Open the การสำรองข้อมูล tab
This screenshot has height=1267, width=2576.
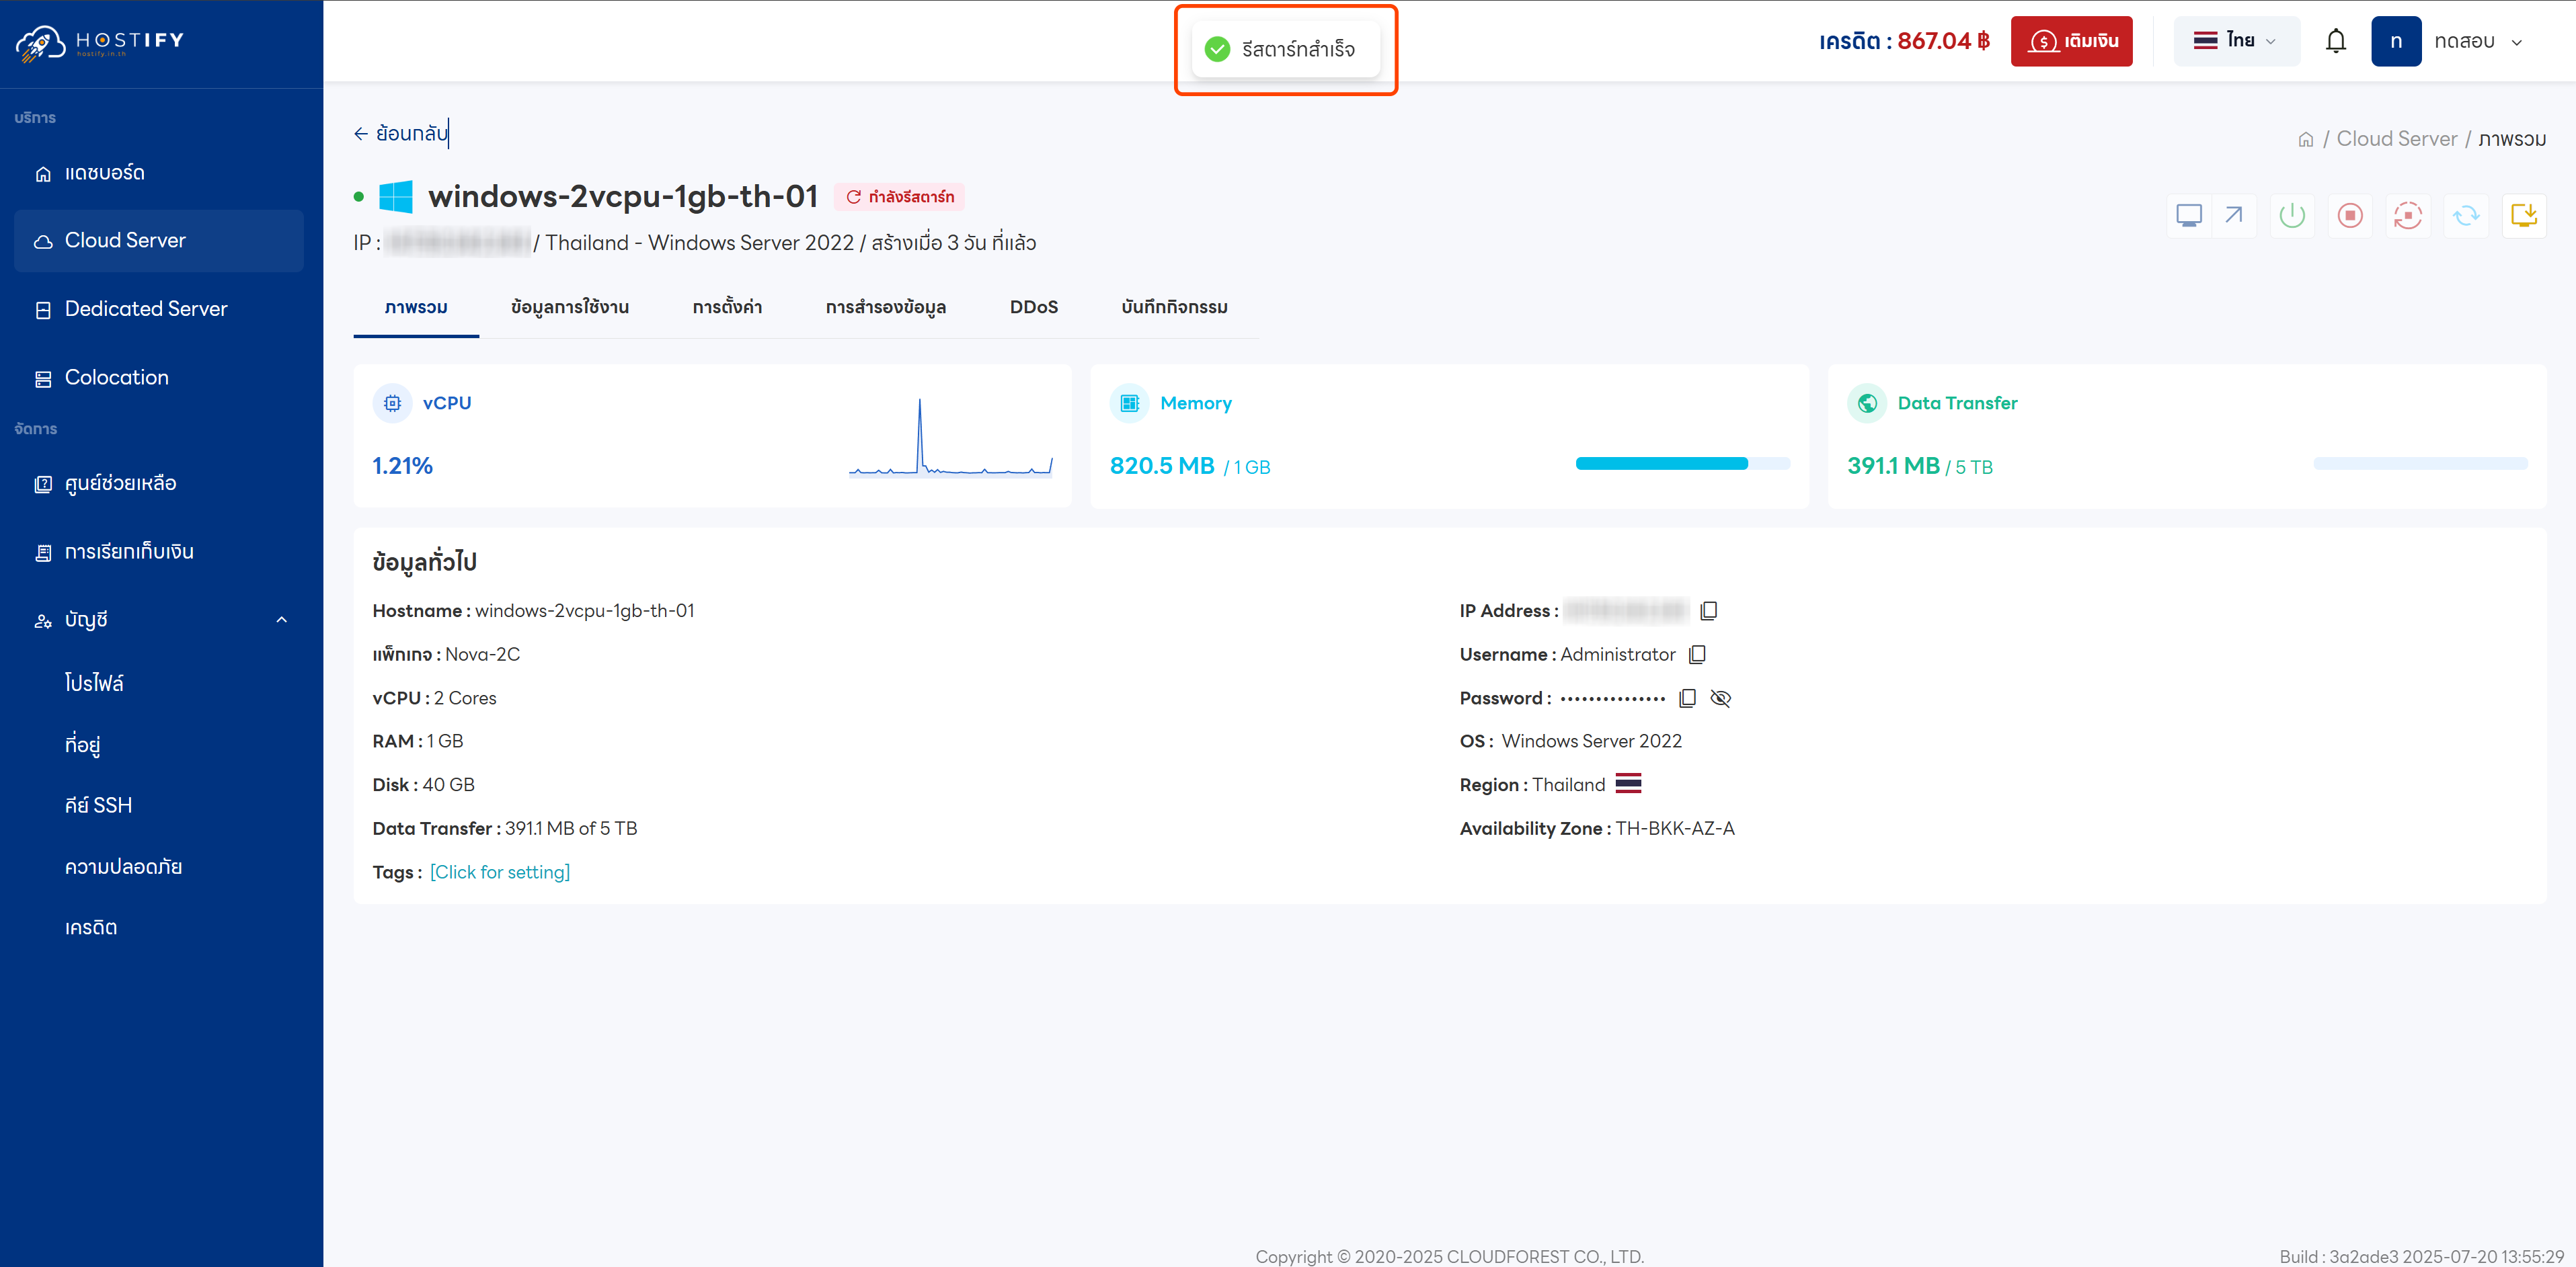[x=886, y=307]
